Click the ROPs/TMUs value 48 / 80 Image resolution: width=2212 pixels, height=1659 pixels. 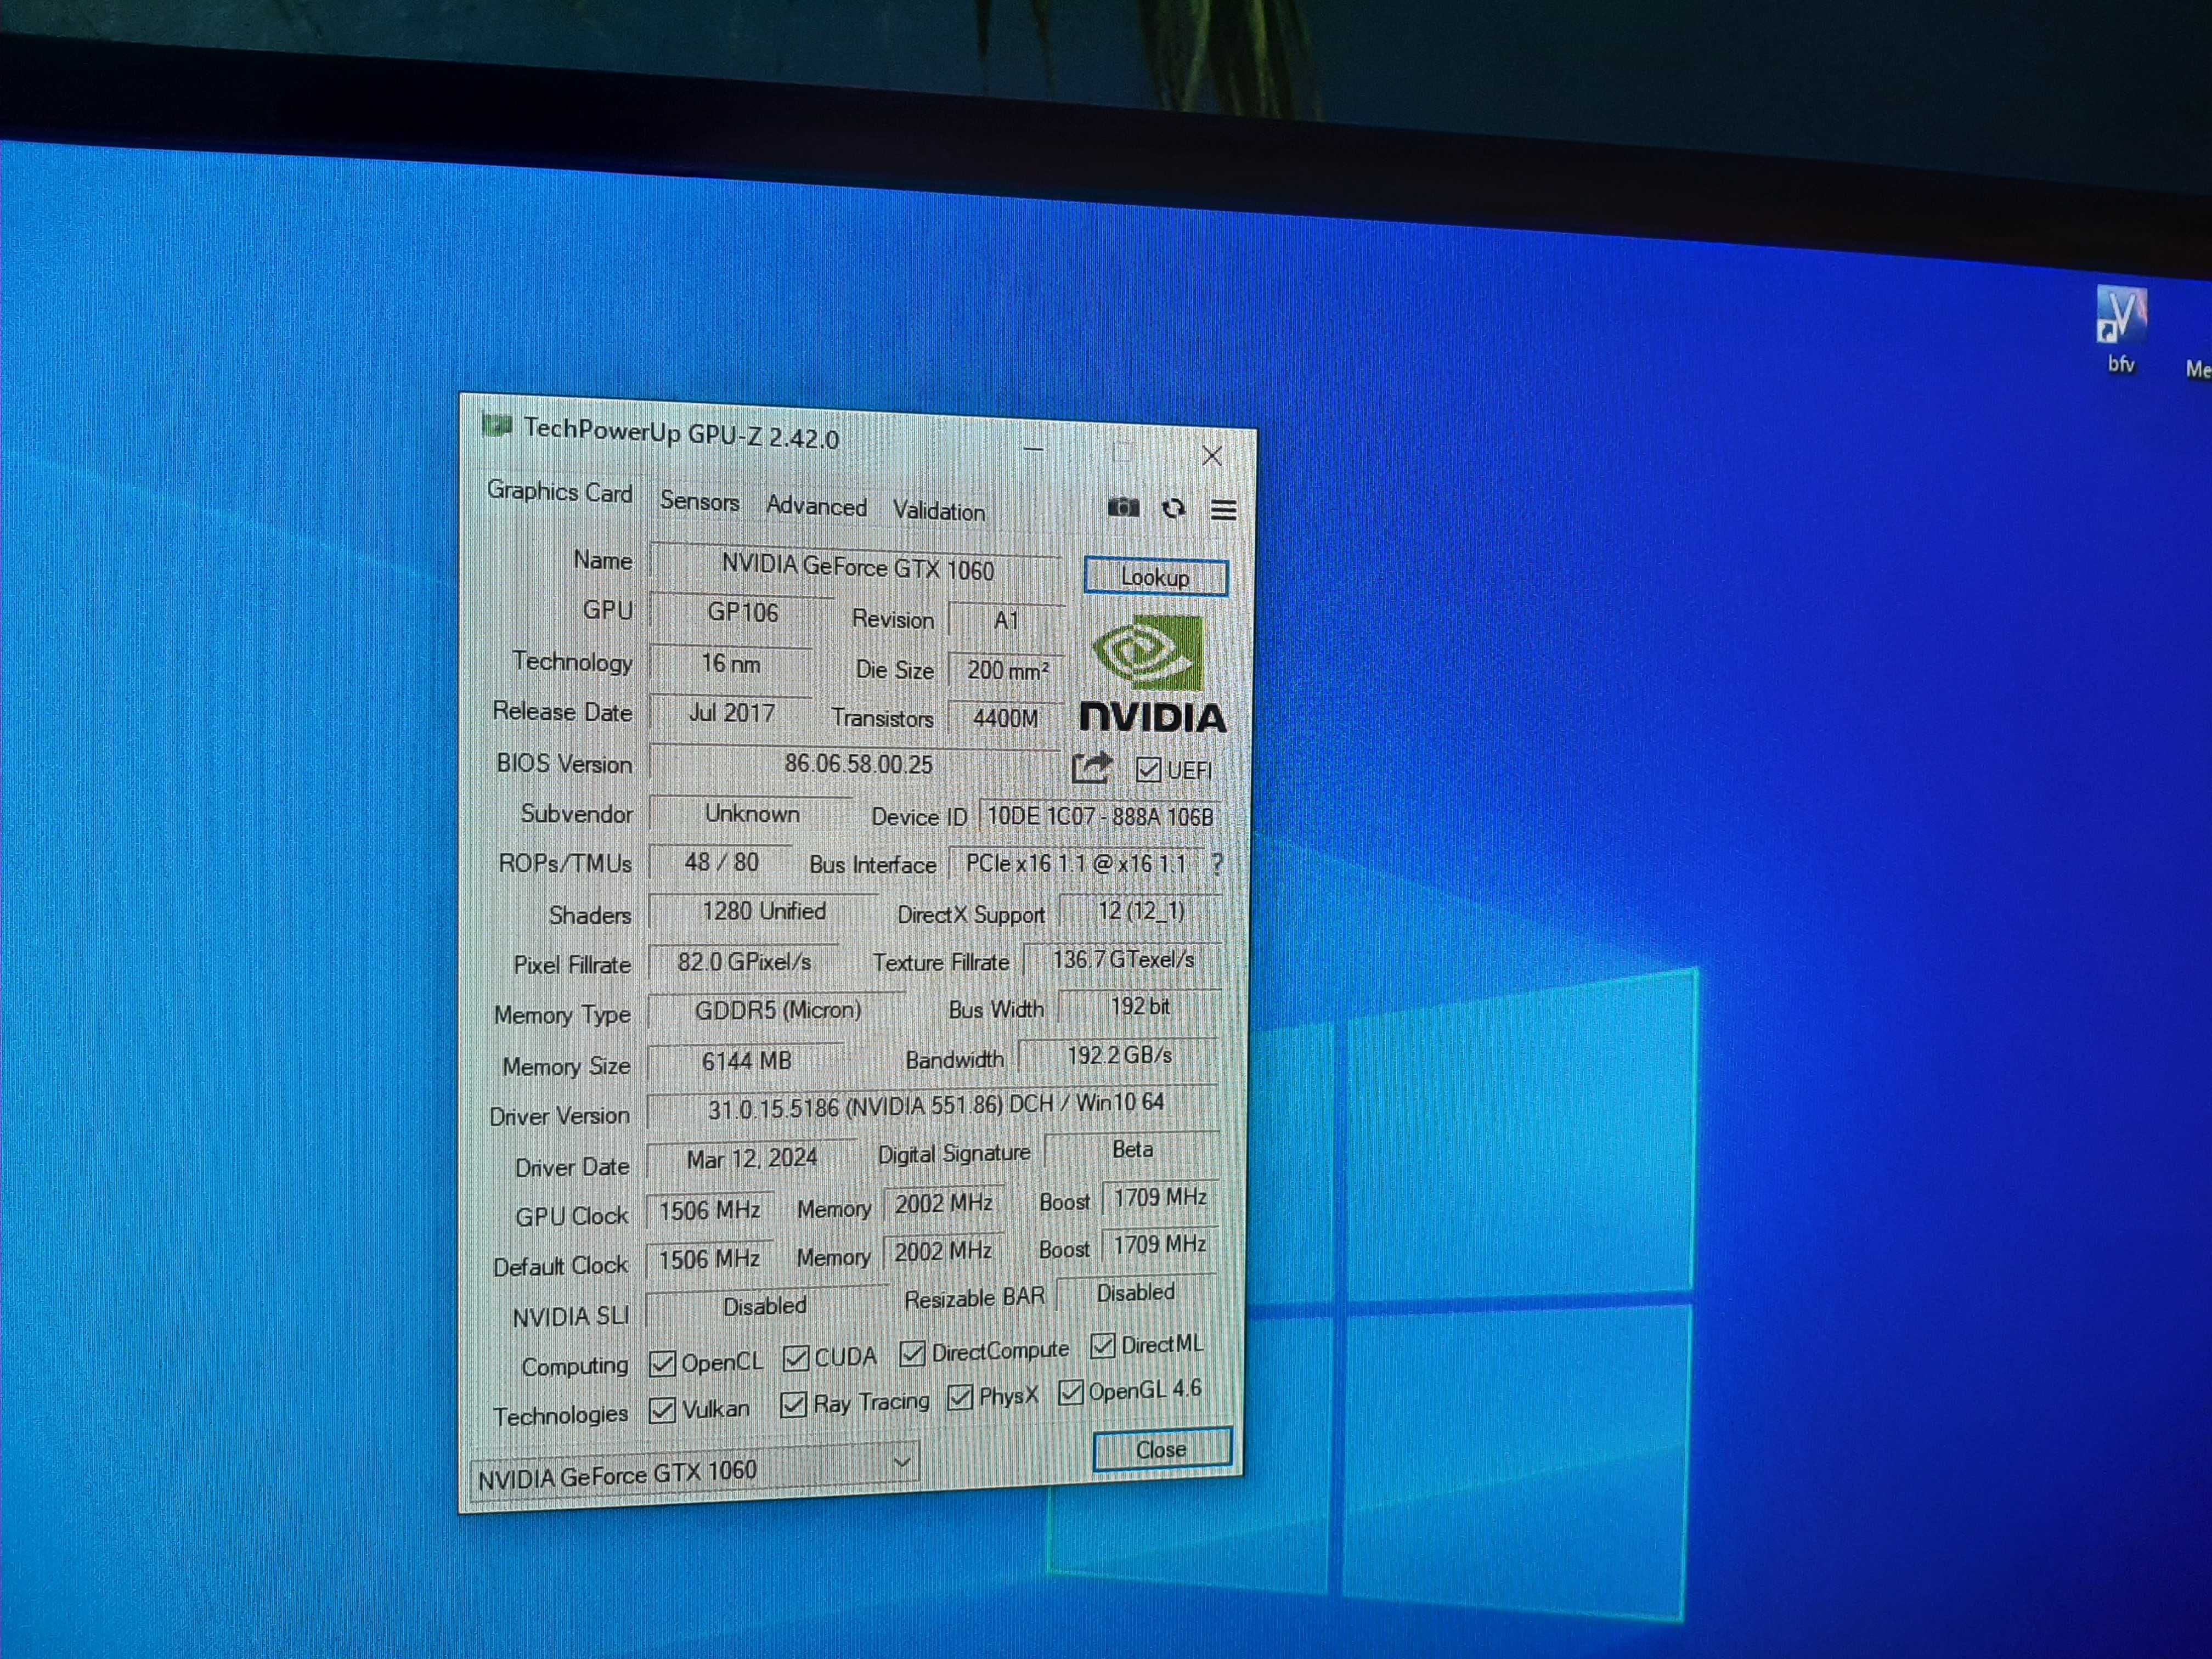point(720,862)
